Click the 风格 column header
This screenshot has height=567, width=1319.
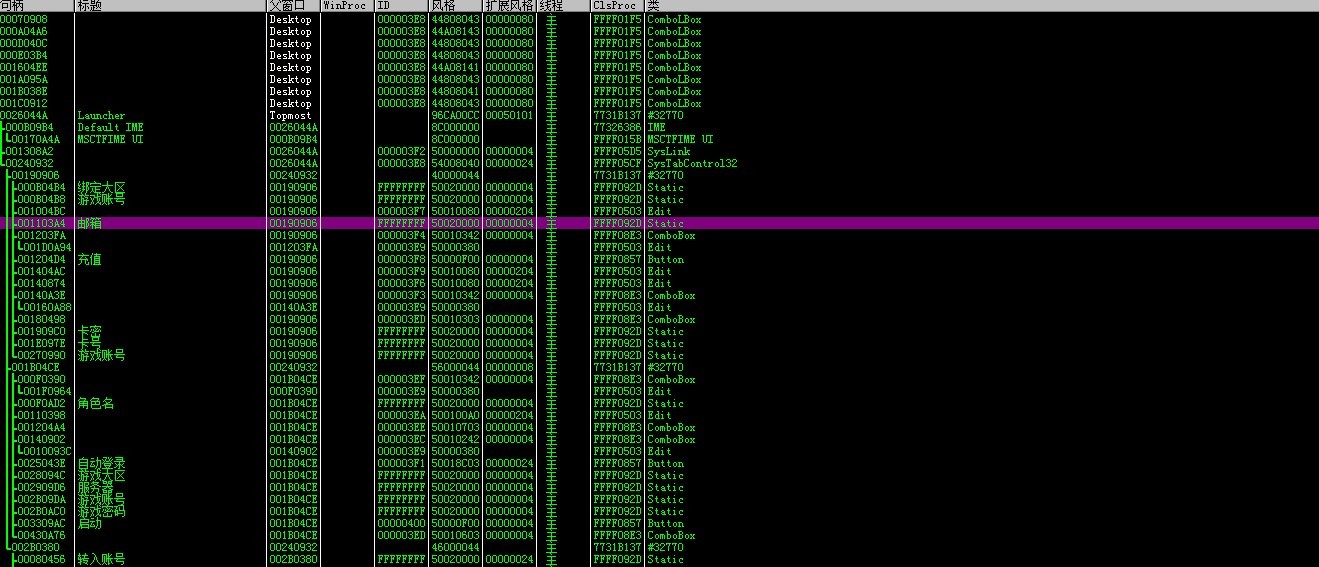point(455,6)
